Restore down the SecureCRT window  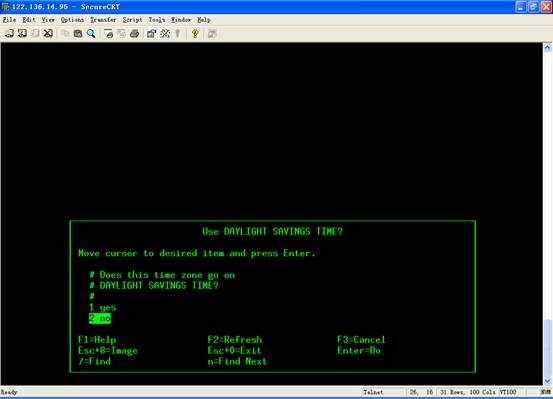[533, 7]
